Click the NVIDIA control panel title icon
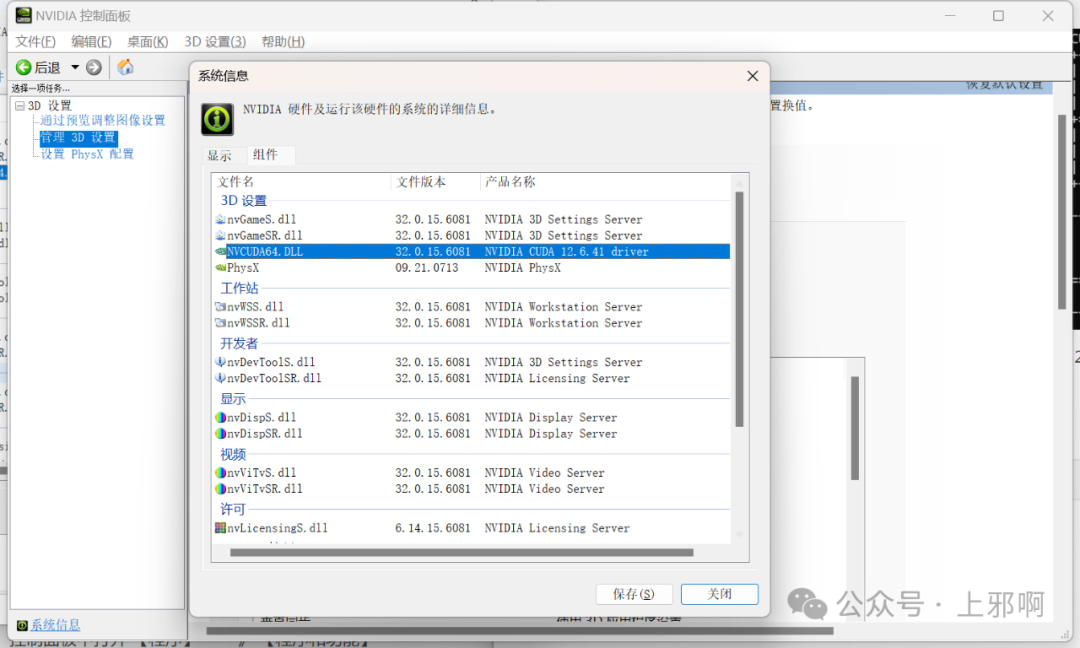The width and height of the screenshot is (1080, 648). point(23,15)
